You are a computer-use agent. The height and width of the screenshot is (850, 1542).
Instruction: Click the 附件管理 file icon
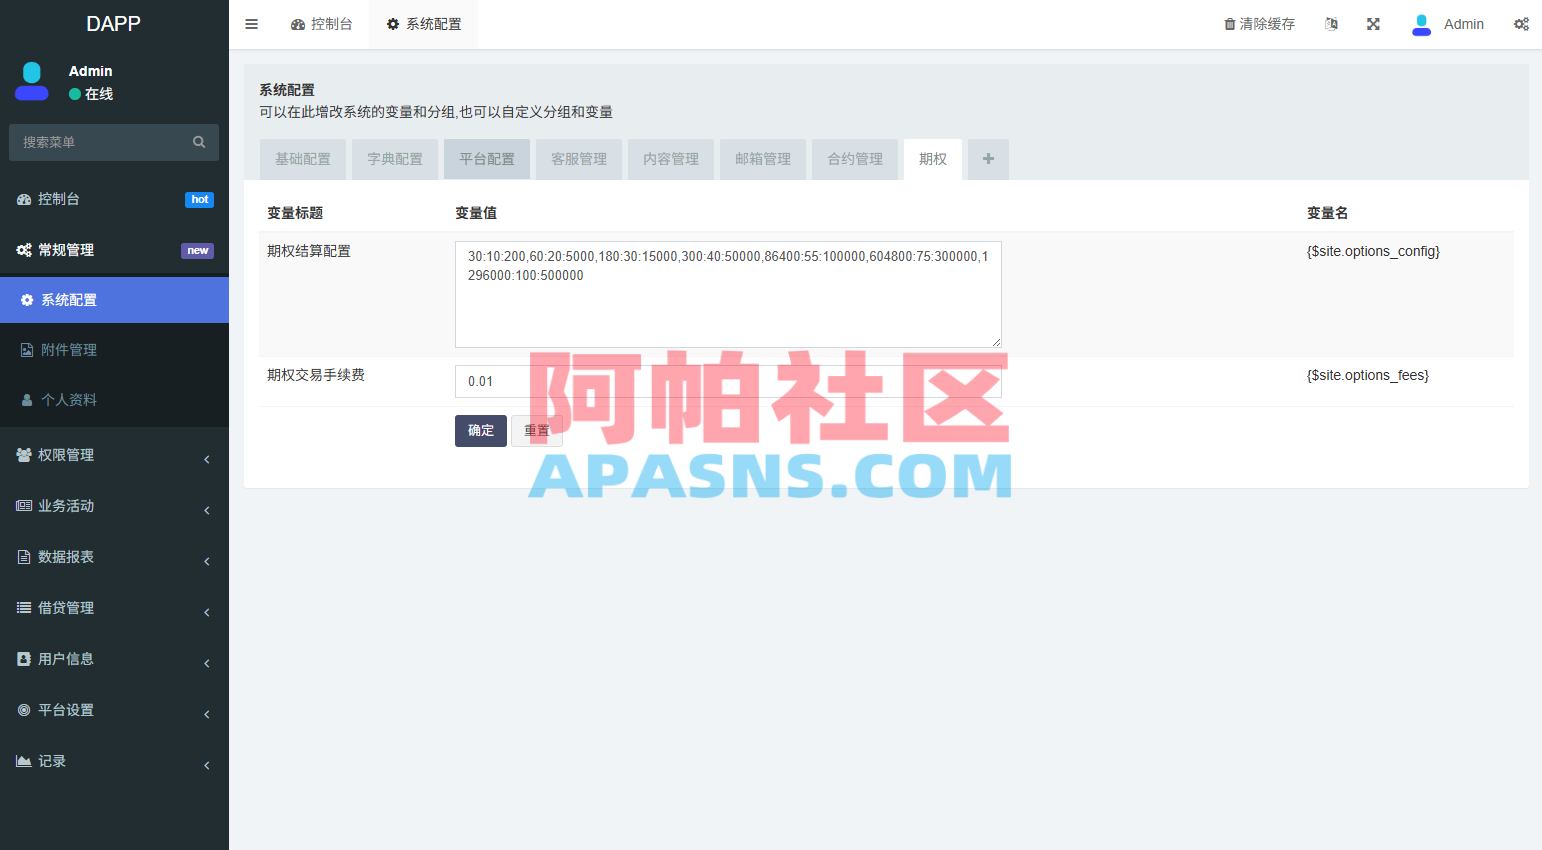[x=27, y=350]
